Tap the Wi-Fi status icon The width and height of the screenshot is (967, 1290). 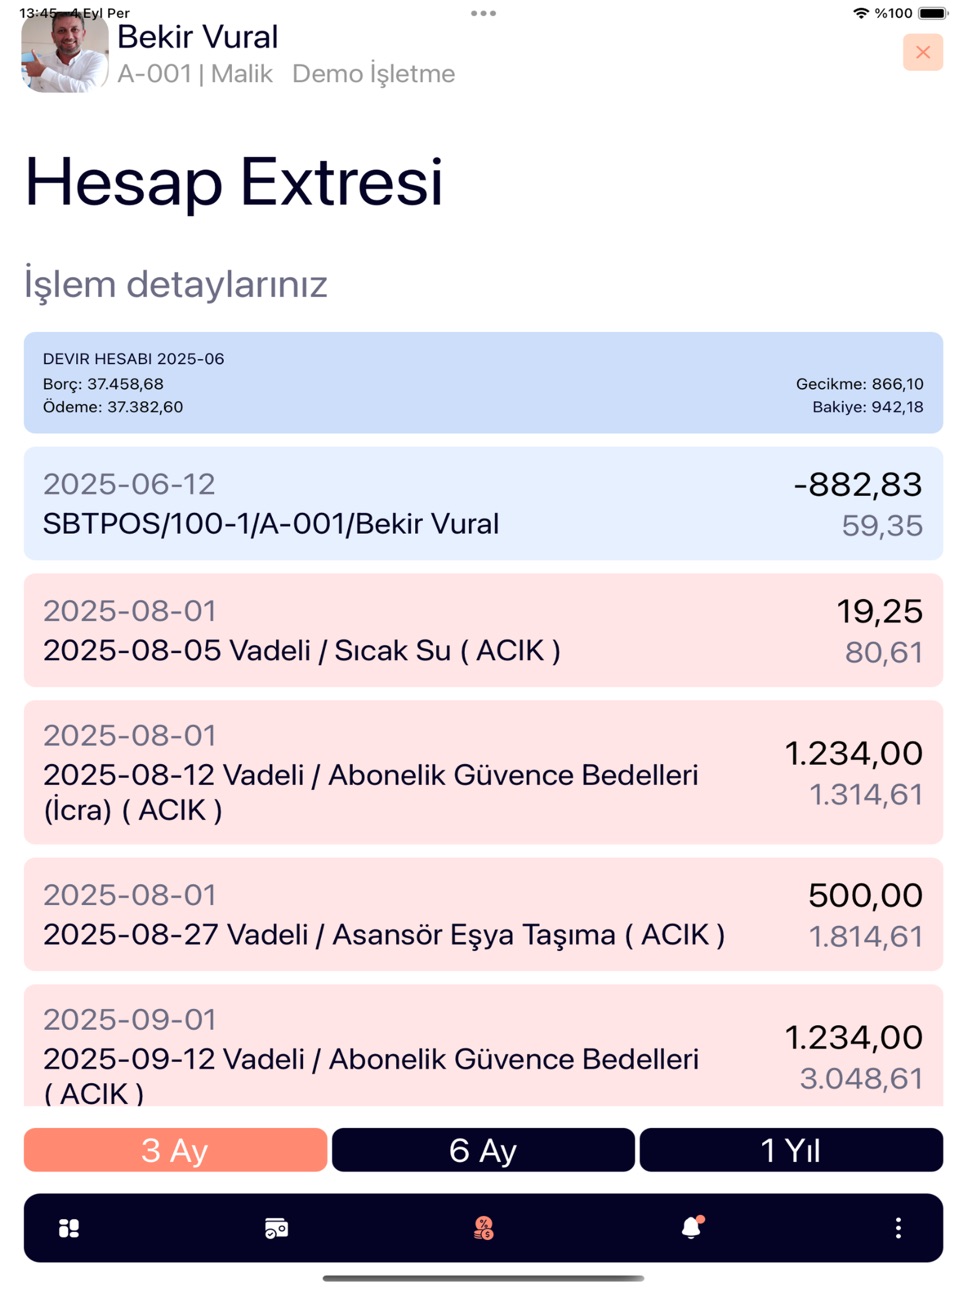[x=860, y=13]
